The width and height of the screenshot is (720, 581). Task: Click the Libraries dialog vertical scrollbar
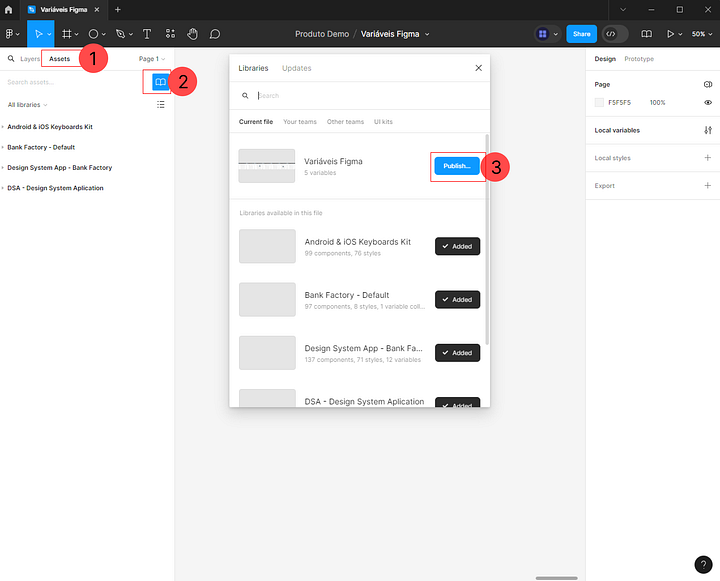point(487,239)
